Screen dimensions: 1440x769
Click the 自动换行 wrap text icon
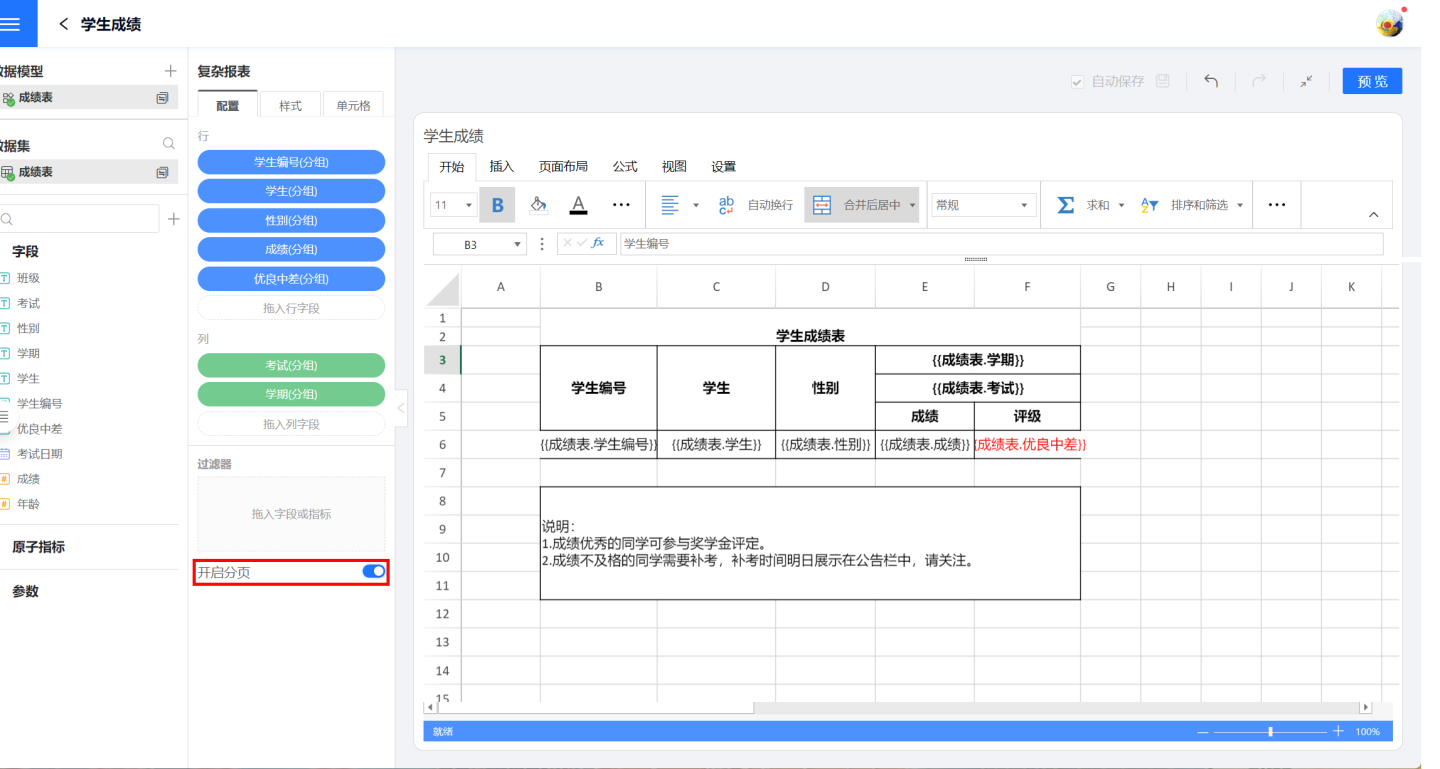[x=727, y=205]
